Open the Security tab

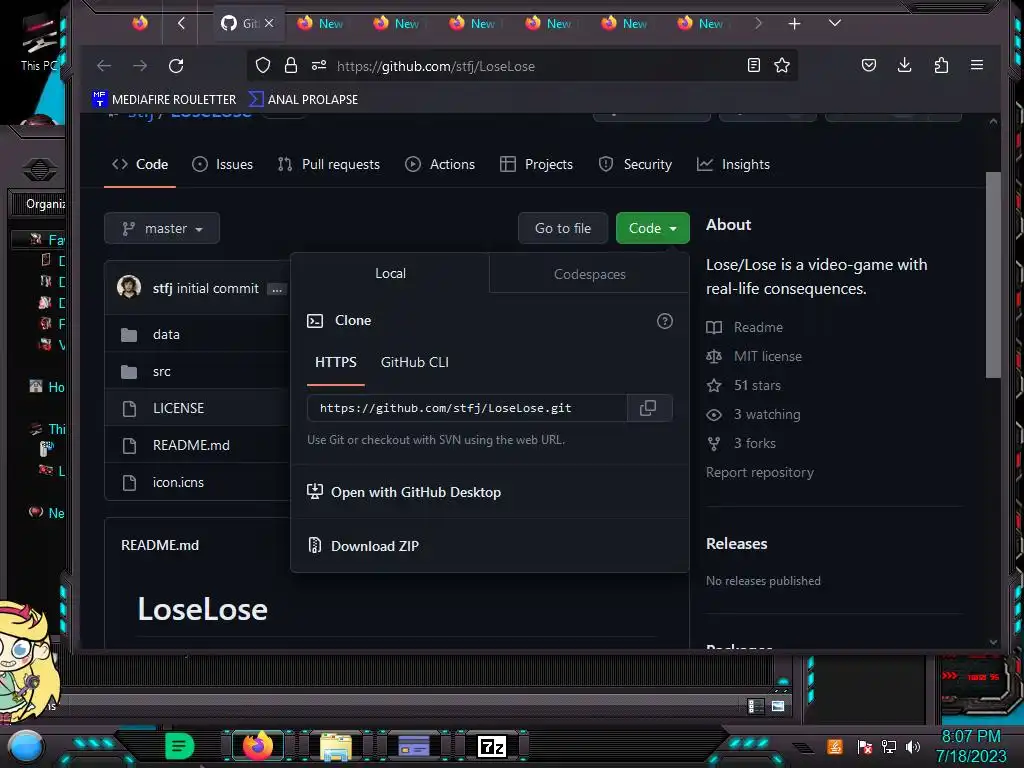click(635, 165)
